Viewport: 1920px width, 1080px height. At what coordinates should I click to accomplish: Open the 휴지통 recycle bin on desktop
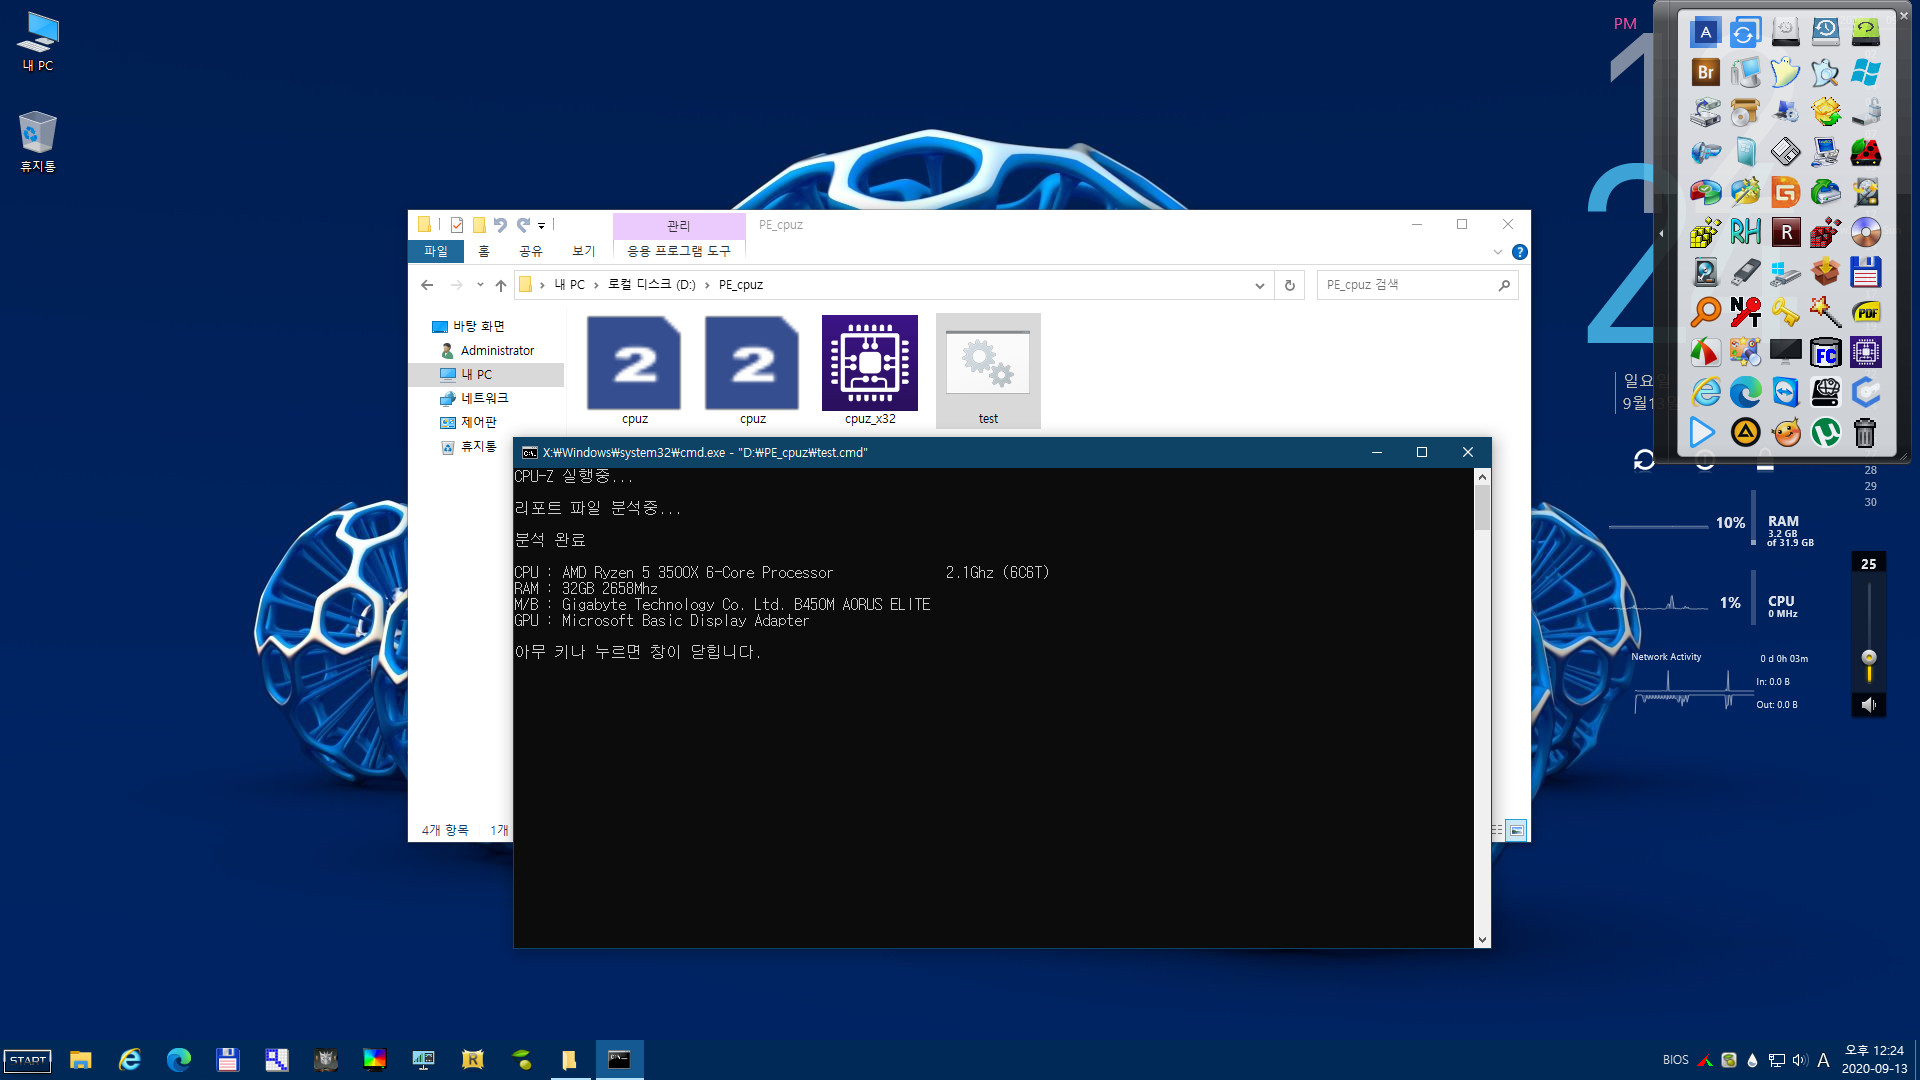(x=38, y=142)
